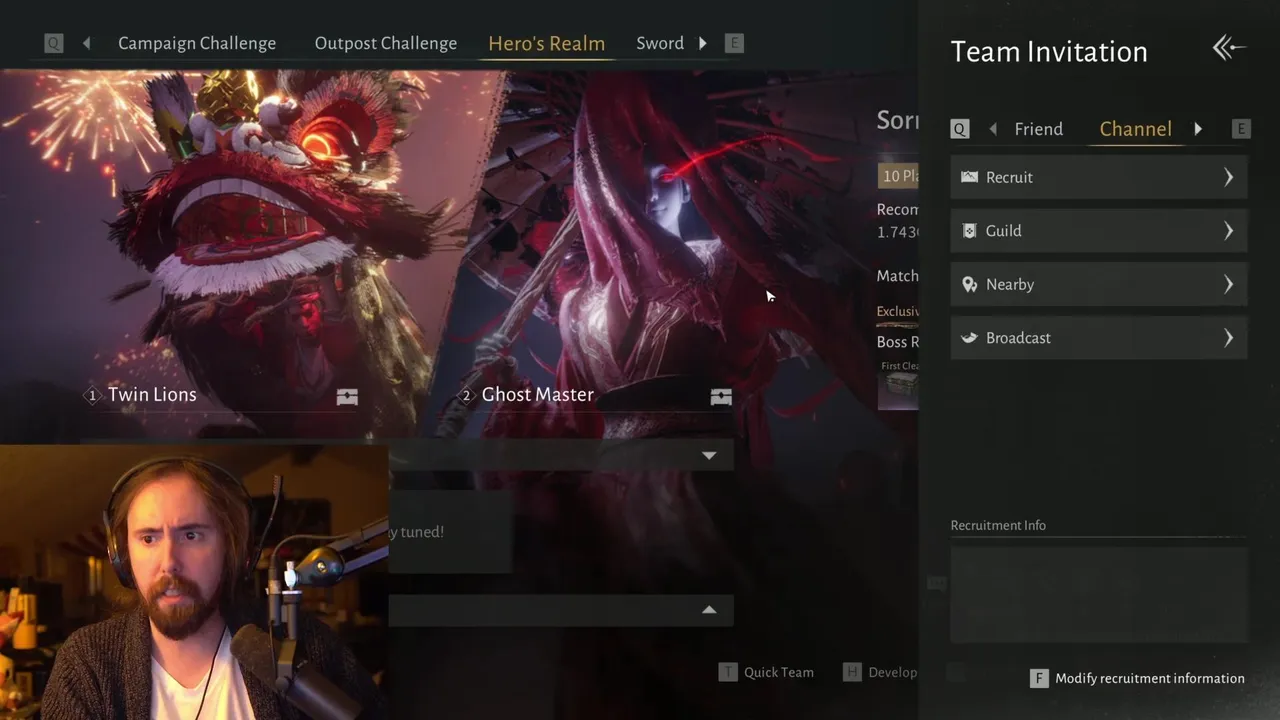Click the Broadcast megaphone icon

pyautogui.click(x=969, y=338)
